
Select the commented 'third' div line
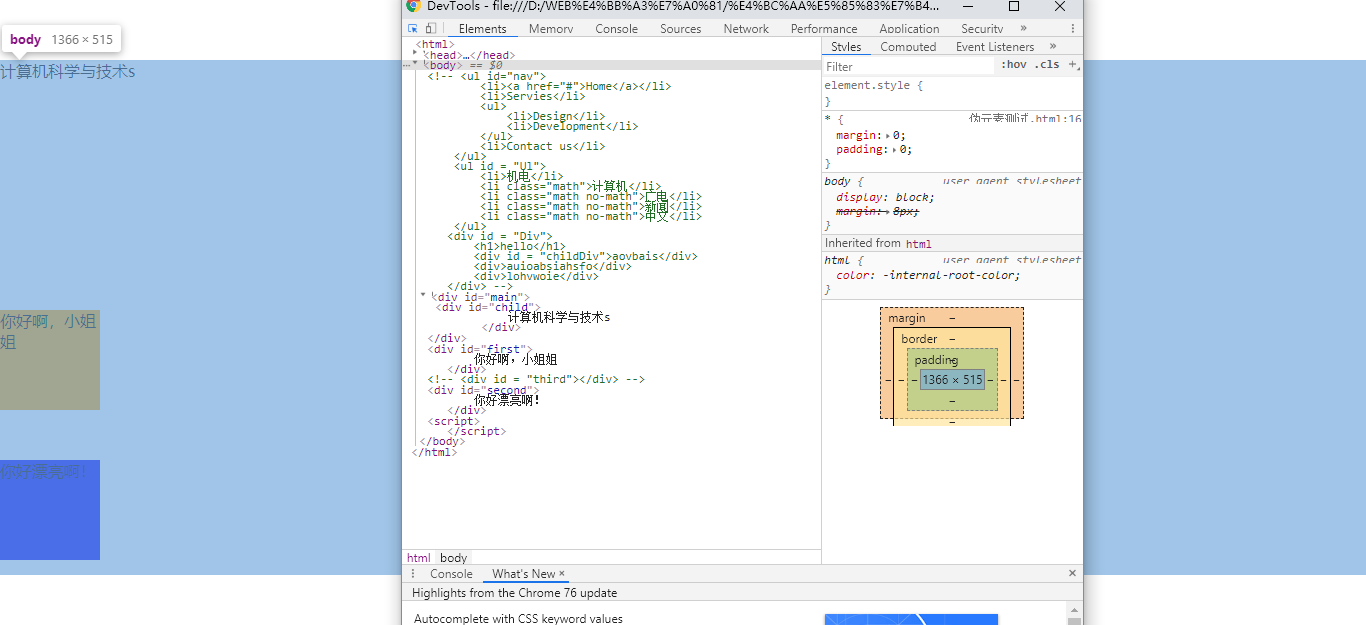[x=536, y=379]
